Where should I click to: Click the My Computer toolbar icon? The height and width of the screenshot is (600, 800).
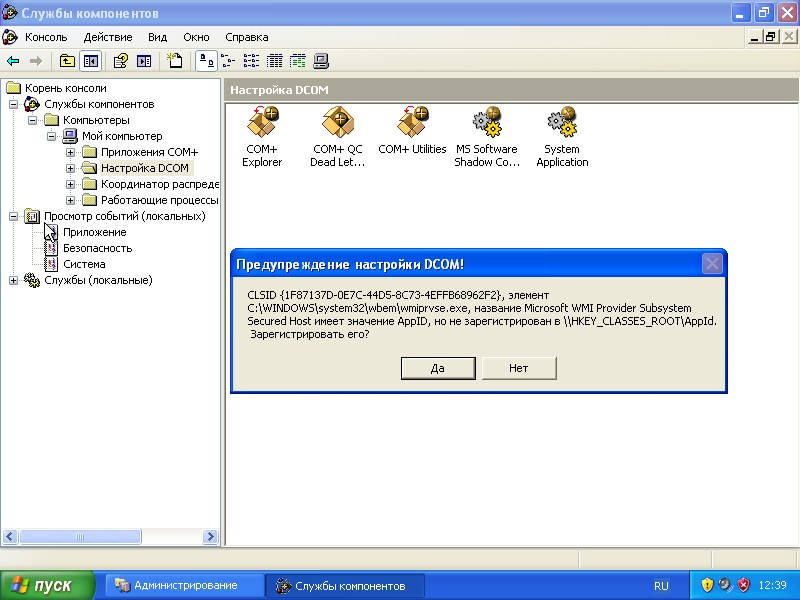tap(321, 61)
